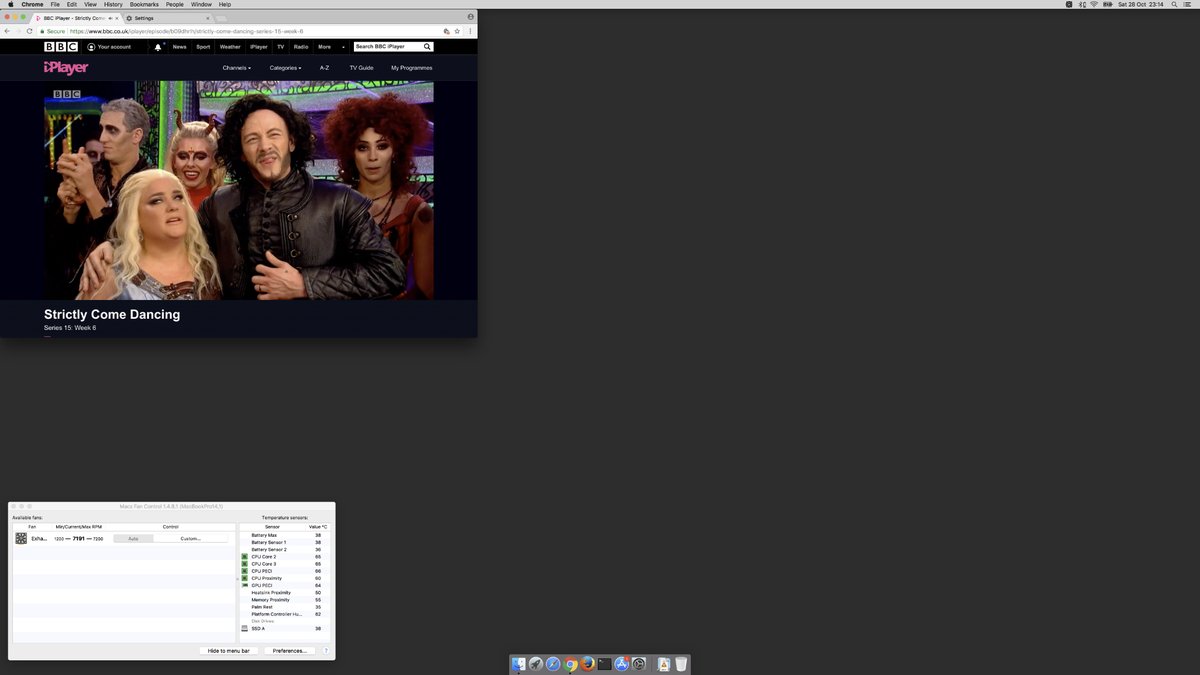The width and height of the screenshot is (1200, 675).
Task: Click the Strictly Come Dancing video player
Action: 239,190
